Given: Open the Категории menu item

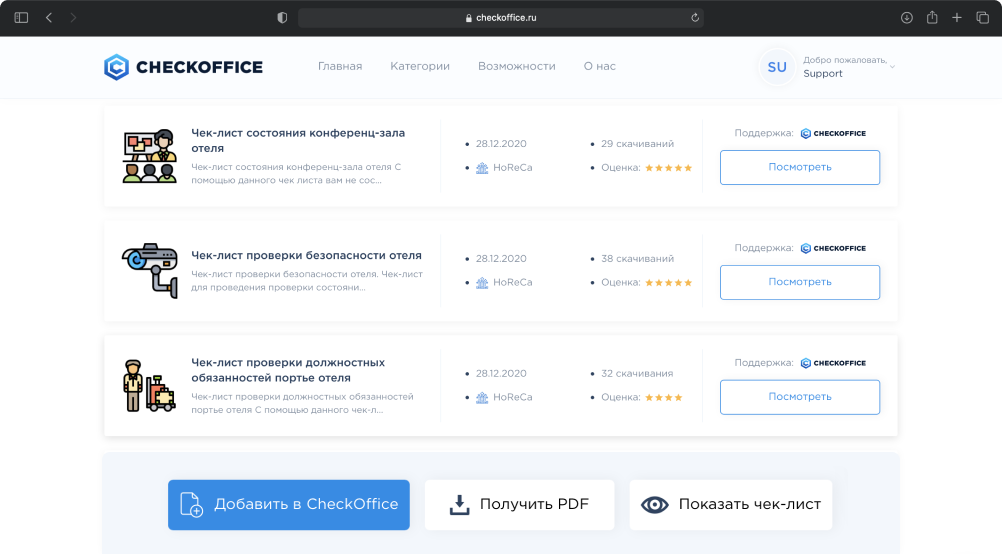Looking at the screenshot, I should 420,66.
